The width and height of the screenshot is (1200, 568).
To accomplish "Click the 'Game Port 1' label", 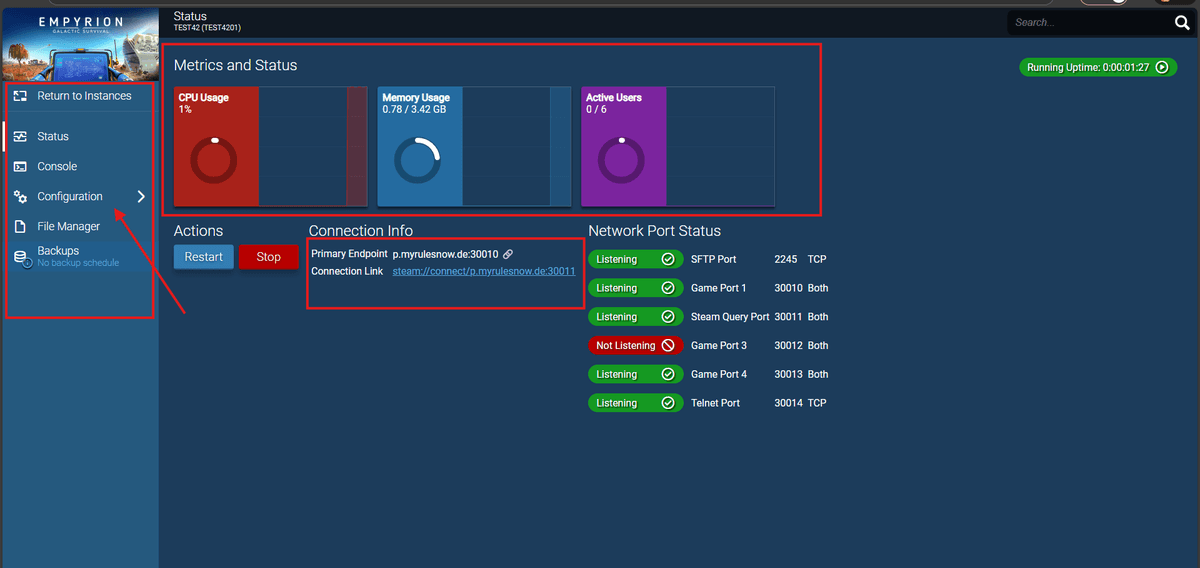I will click(719, 288).
